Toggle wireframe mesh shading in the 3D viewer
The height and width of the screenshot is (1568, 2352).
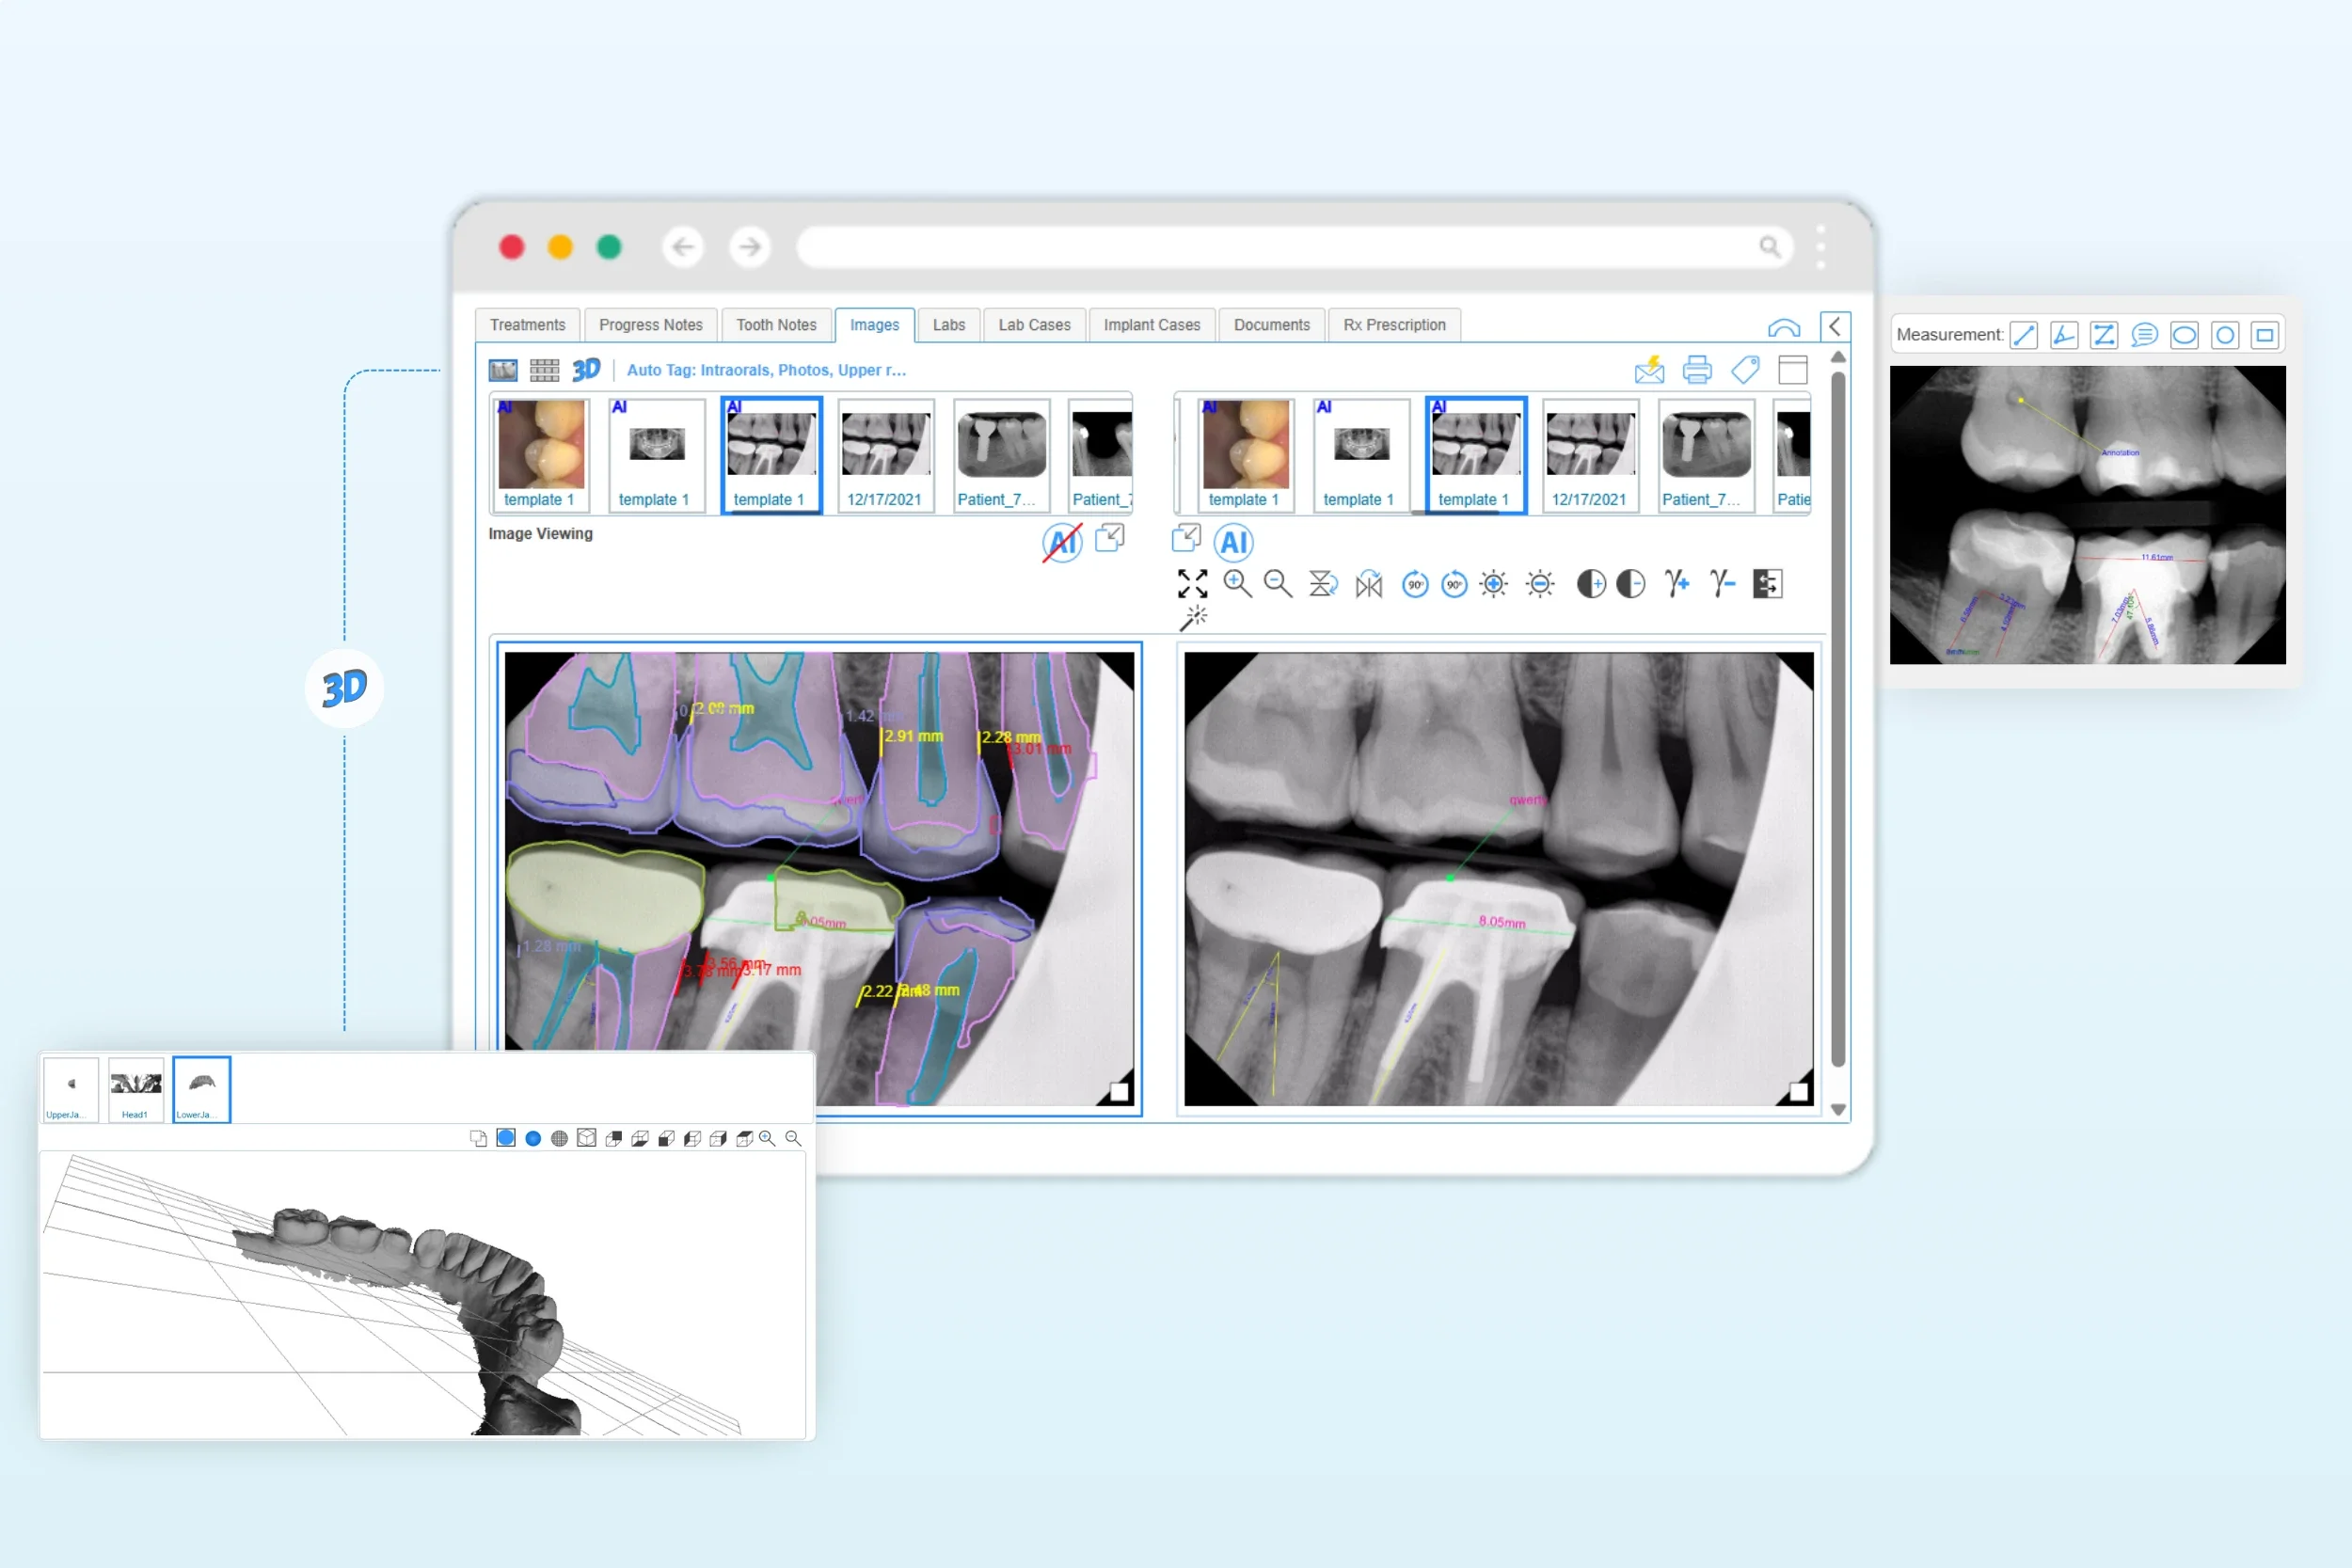coord(559,1138)
